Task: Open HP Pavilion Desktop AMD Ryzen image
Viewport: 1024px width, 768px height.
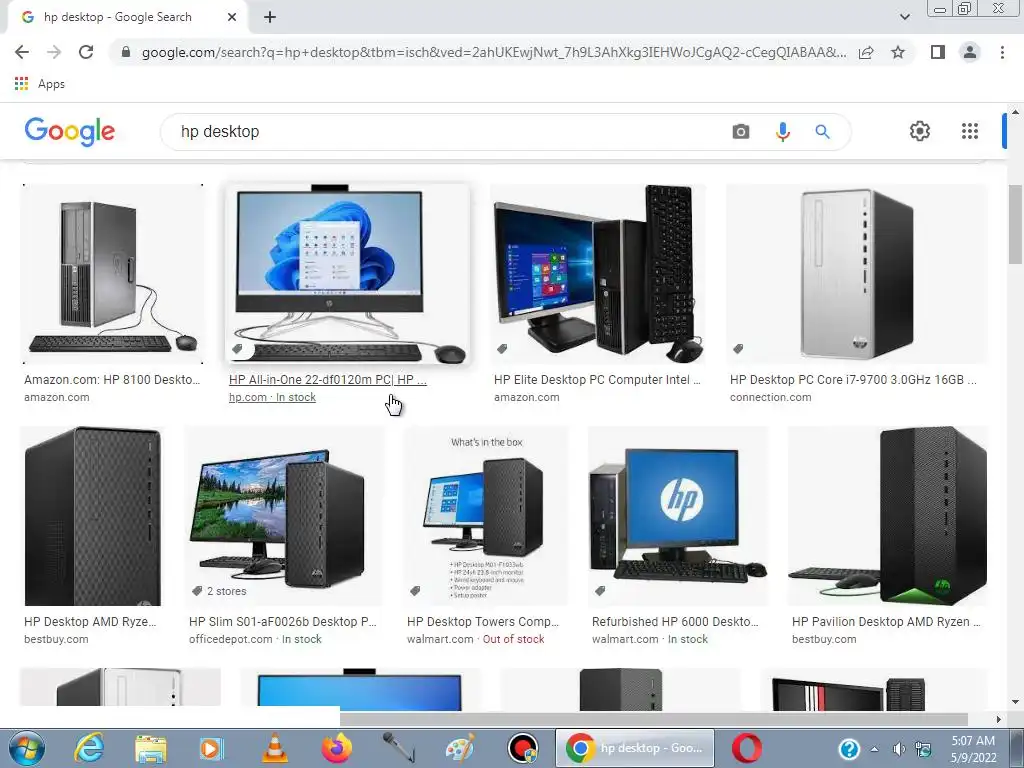Action: tap(888, 516)
